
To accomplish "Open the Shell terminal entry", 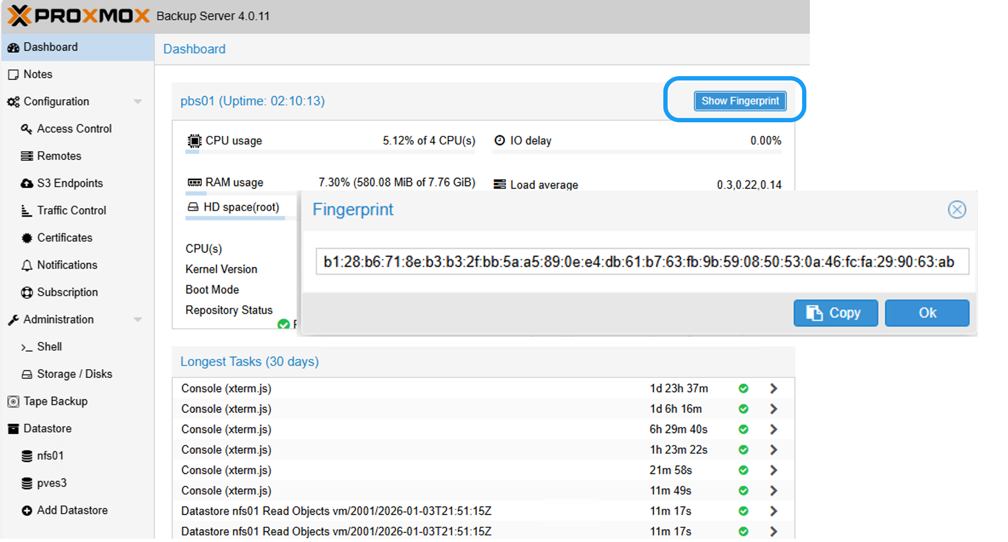I will pos(49,347).
